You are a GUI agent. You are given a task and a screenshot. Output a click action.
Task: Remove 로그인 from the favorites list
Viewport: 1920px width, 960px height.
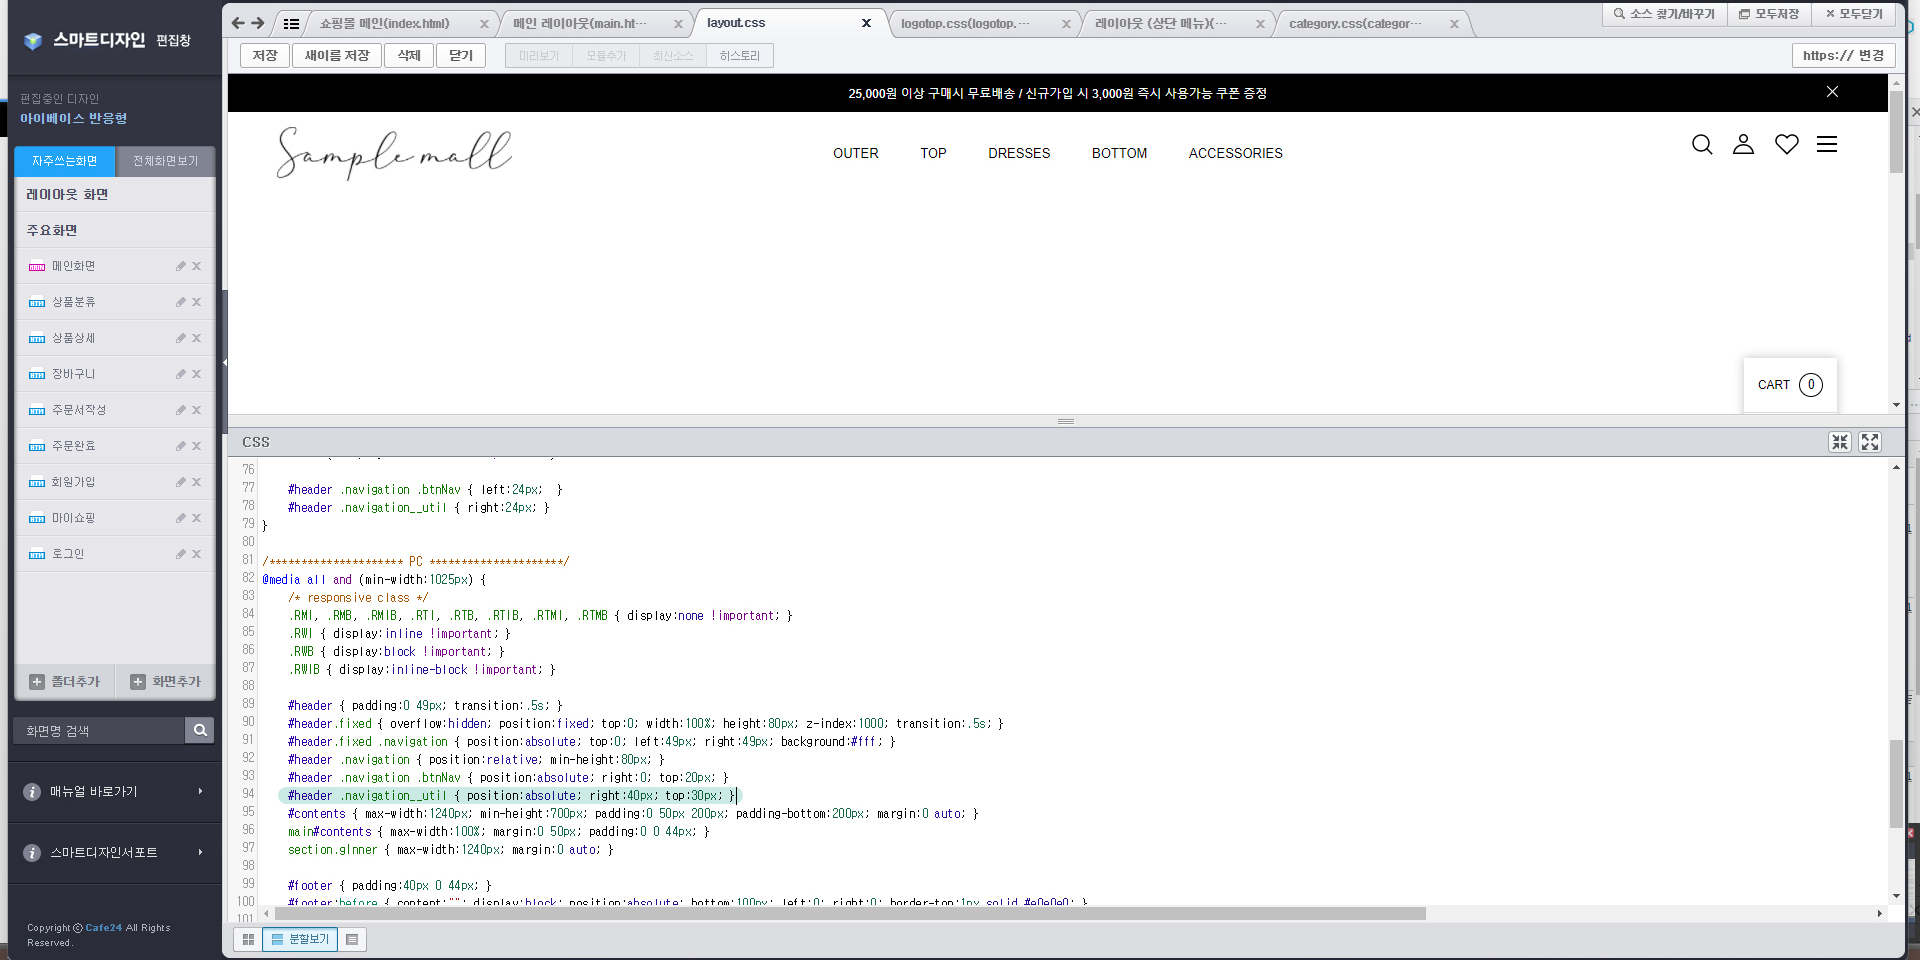point(197,554)
